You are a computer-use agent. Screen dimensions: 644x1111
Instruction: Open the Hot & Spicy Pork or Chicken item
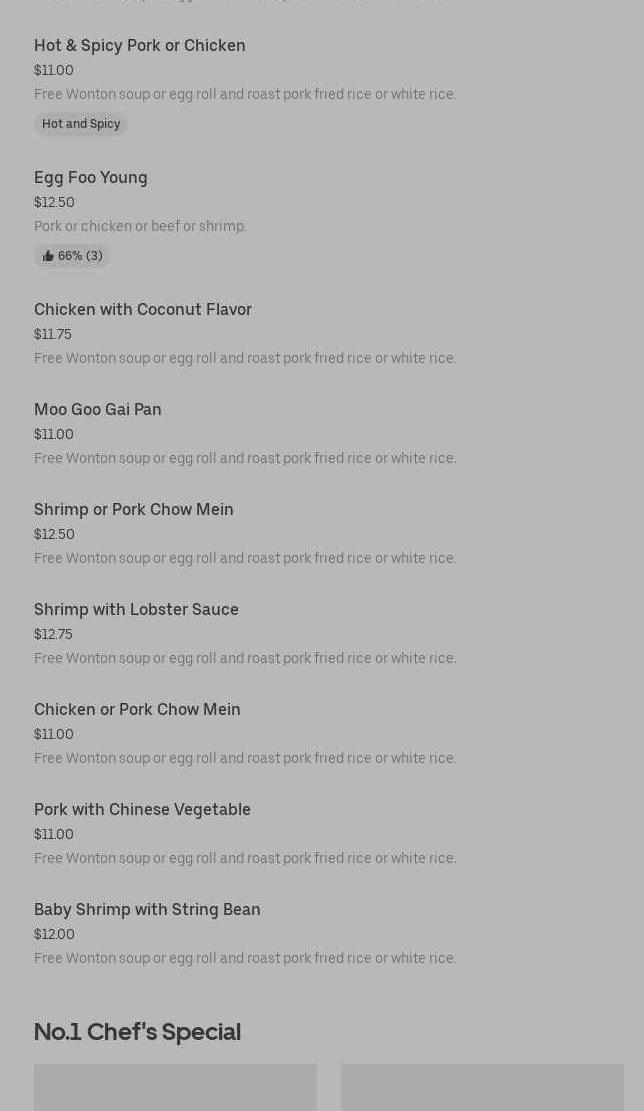(139, 46)
